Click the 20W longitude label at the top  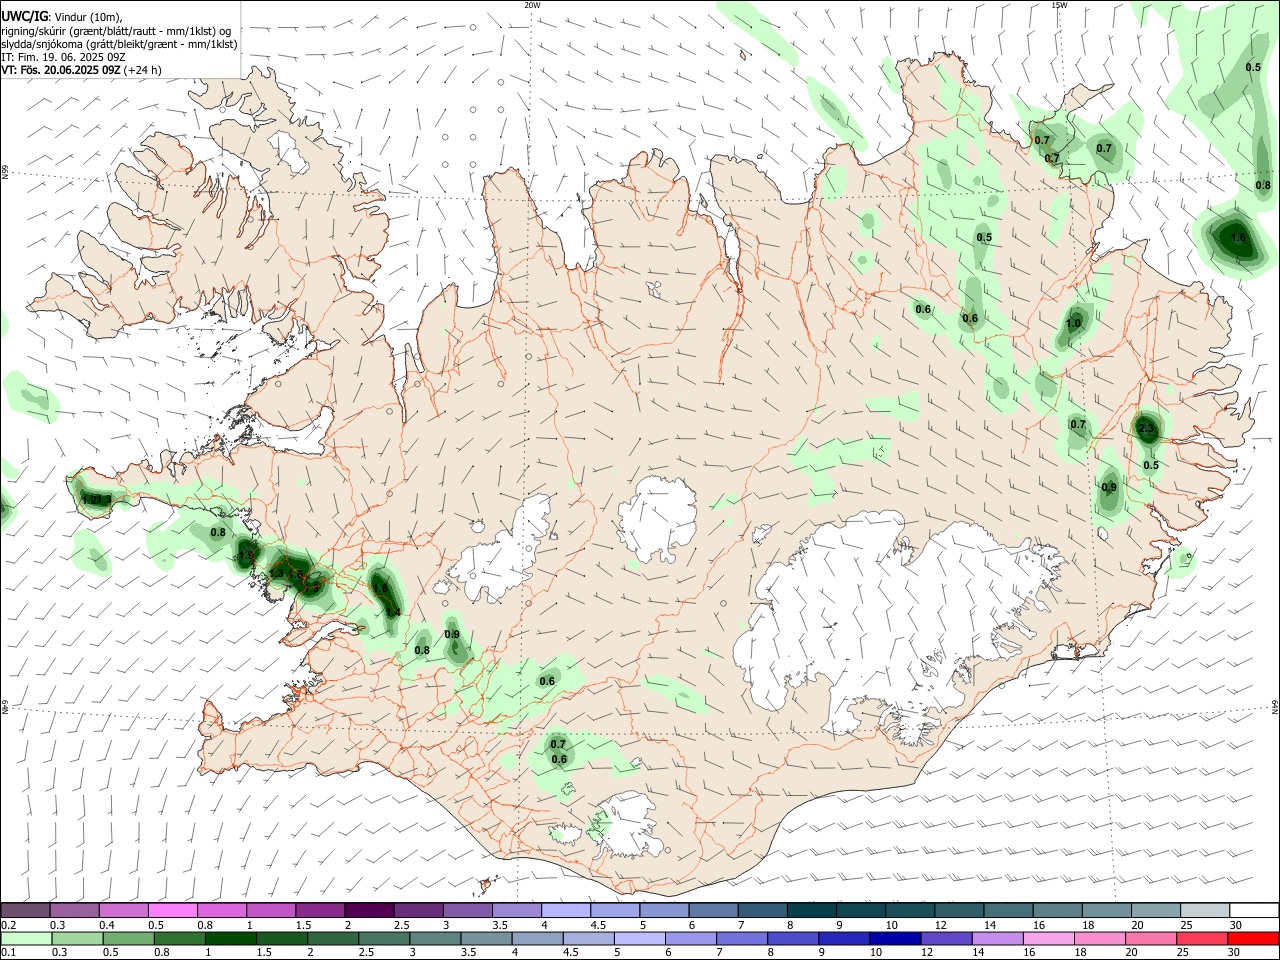pos(533,5)
